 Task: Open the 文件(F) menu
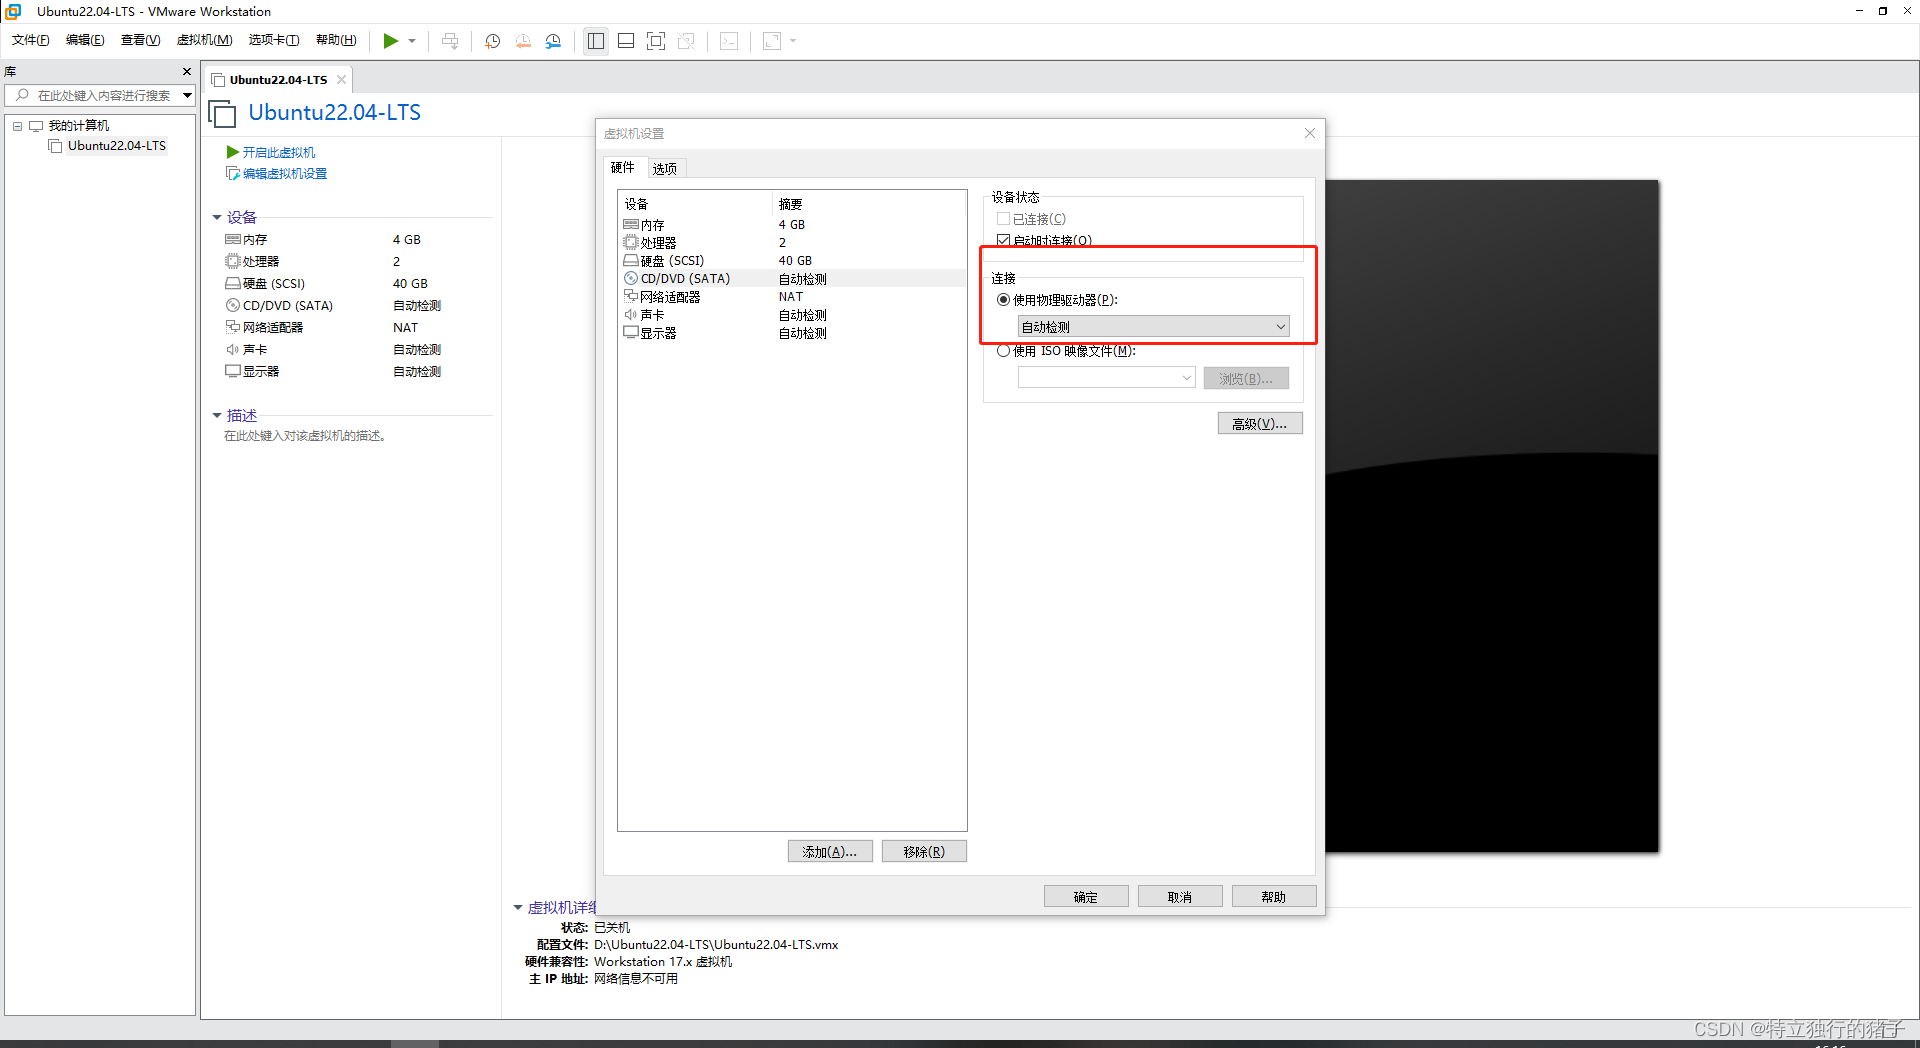[x=31, y=40]
